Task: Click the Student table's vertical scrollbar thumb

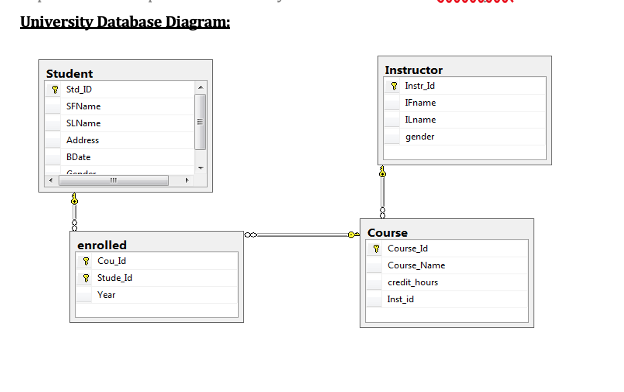Action: coord(200,122)
